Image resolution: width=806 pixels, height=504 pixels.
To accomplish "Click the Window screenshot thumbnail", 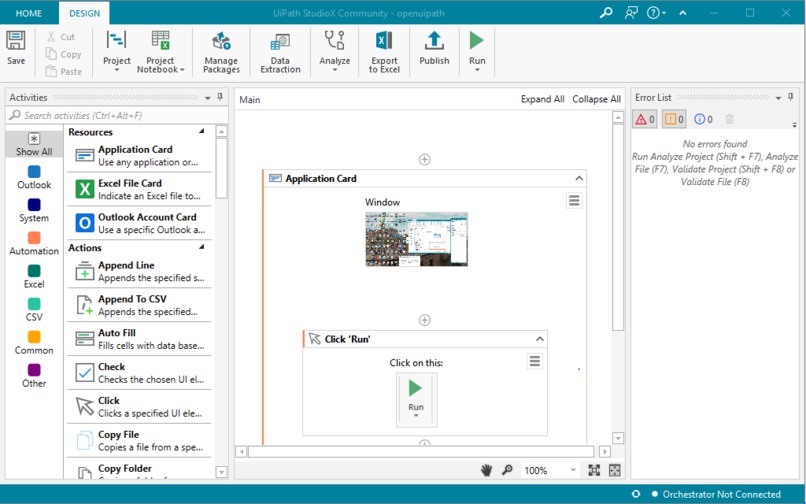I will click(416, 239).
